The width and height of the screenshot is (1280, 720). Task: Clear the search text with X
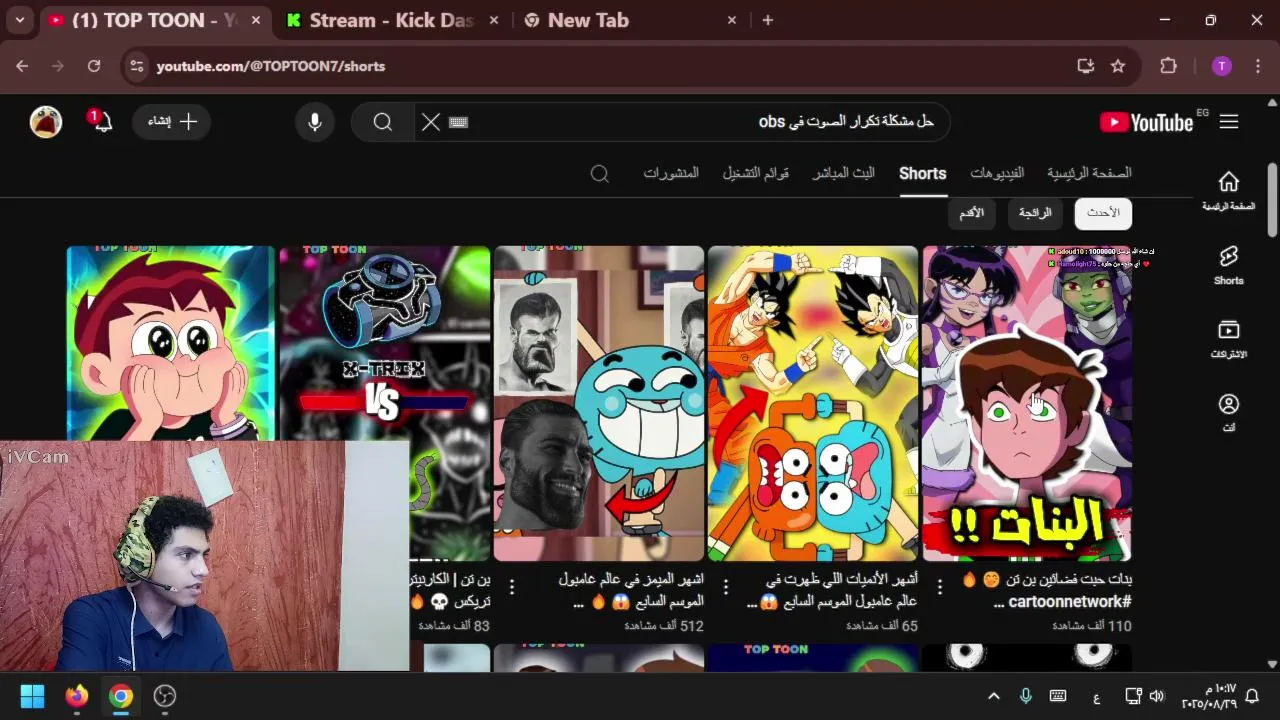(431, 122)
